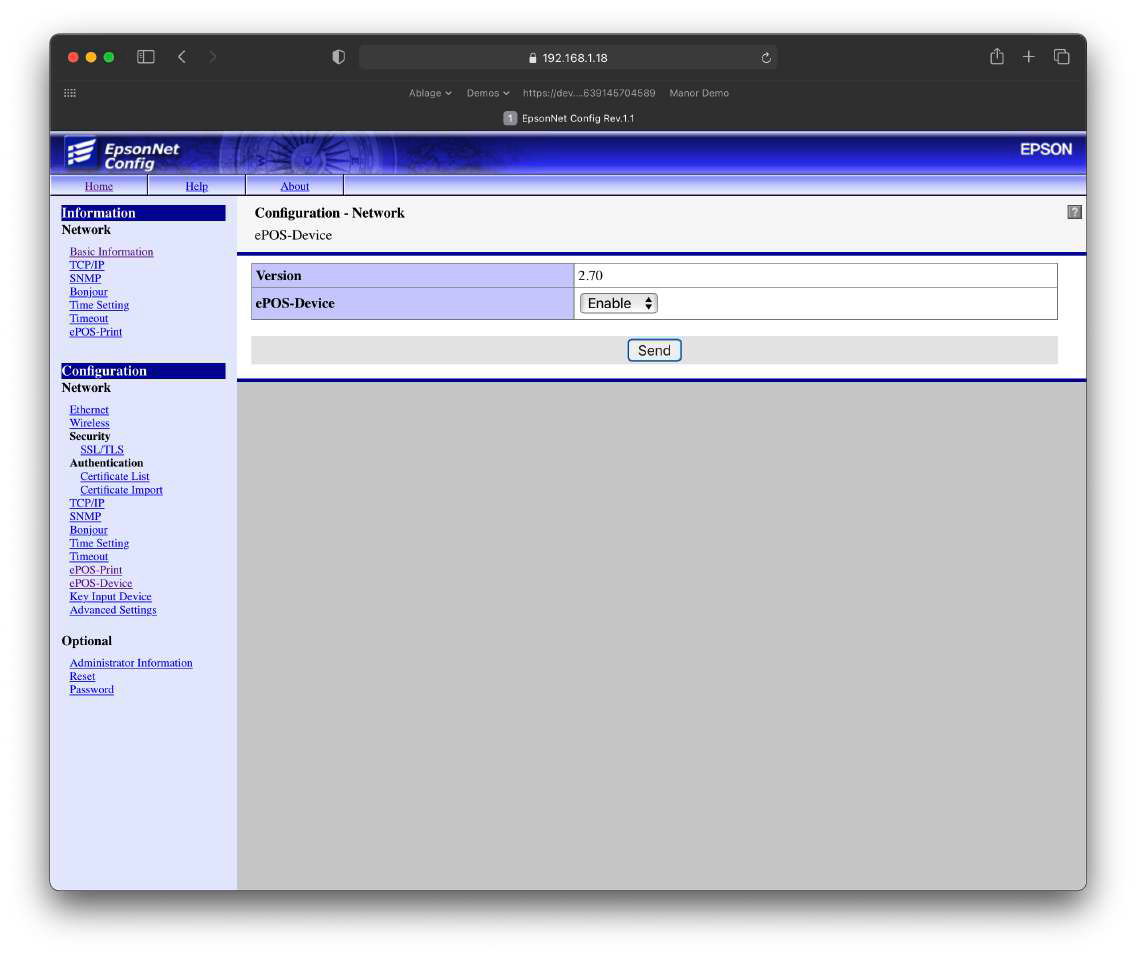This screenshot has width=1136, height=956.
Task: Open Time Setting under Information
Action: coord(99,305)
